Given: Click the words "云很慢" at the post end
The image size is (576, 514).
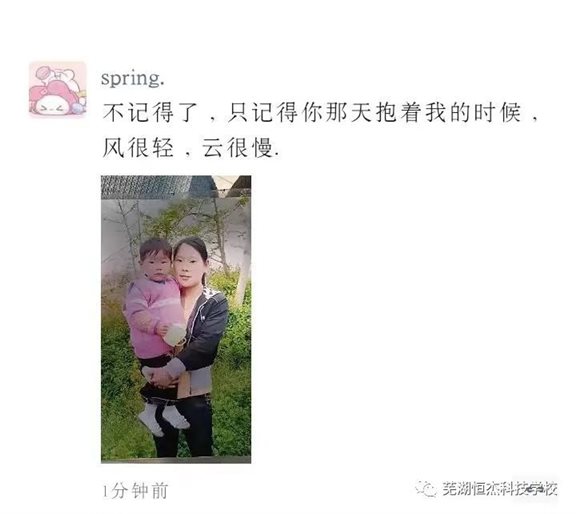Looking at the screenshot, I should click(x=237, y=148).
